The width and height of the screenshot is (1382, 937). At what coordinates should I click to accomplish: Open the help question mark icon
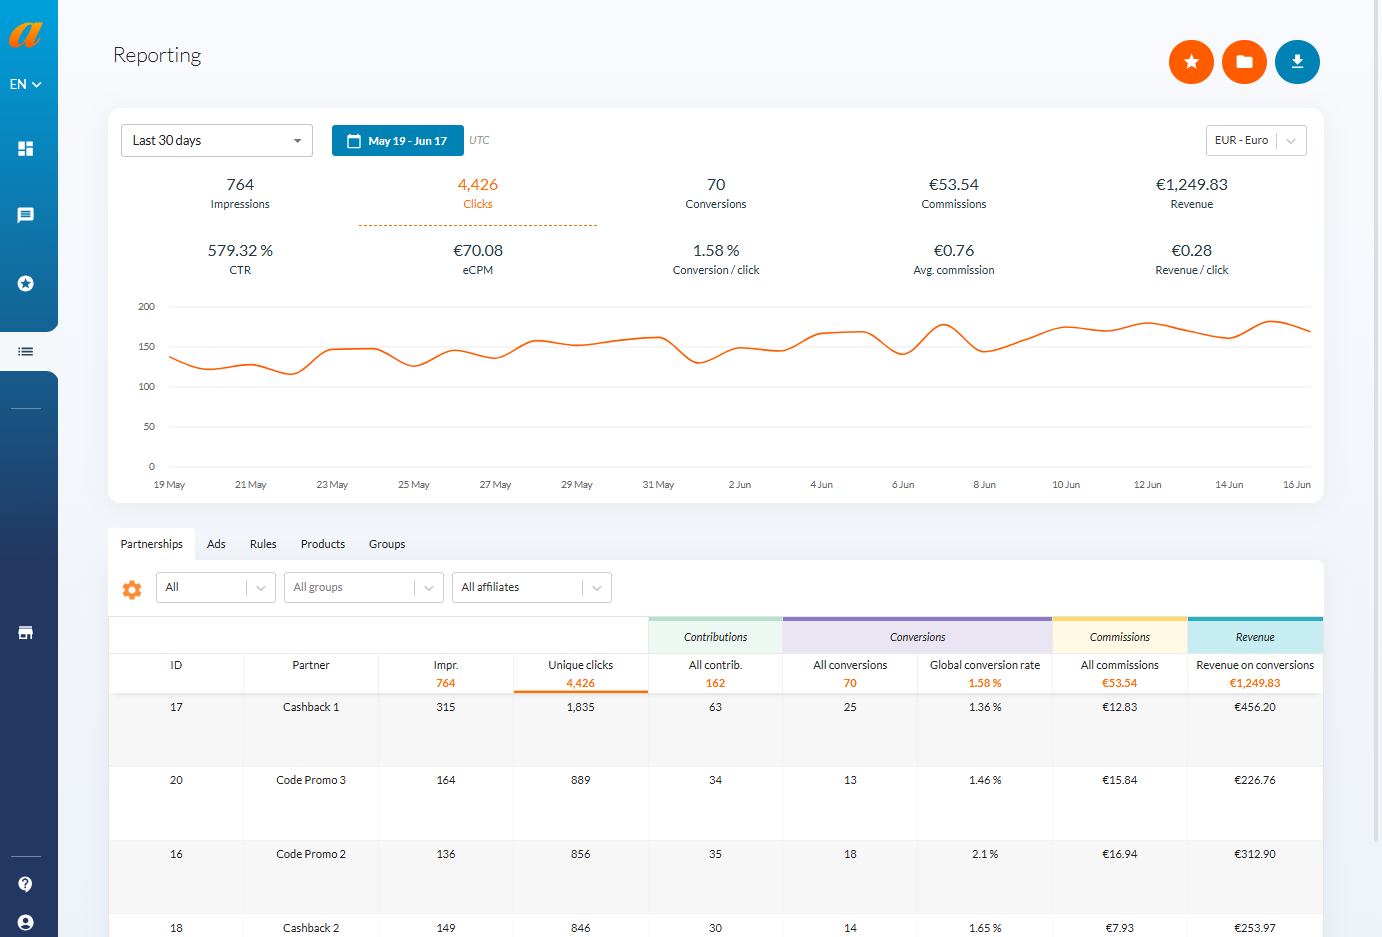point(26,884)
